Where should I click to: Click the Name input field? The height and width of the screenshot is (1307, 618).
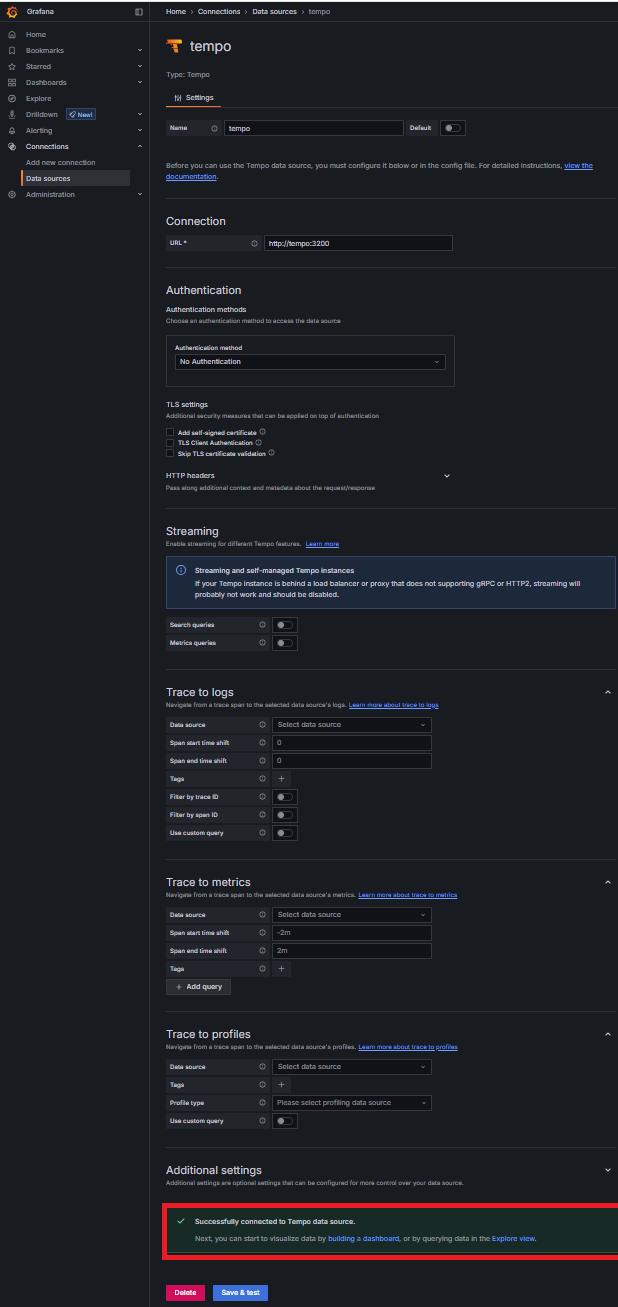click(x=313, y=128)
